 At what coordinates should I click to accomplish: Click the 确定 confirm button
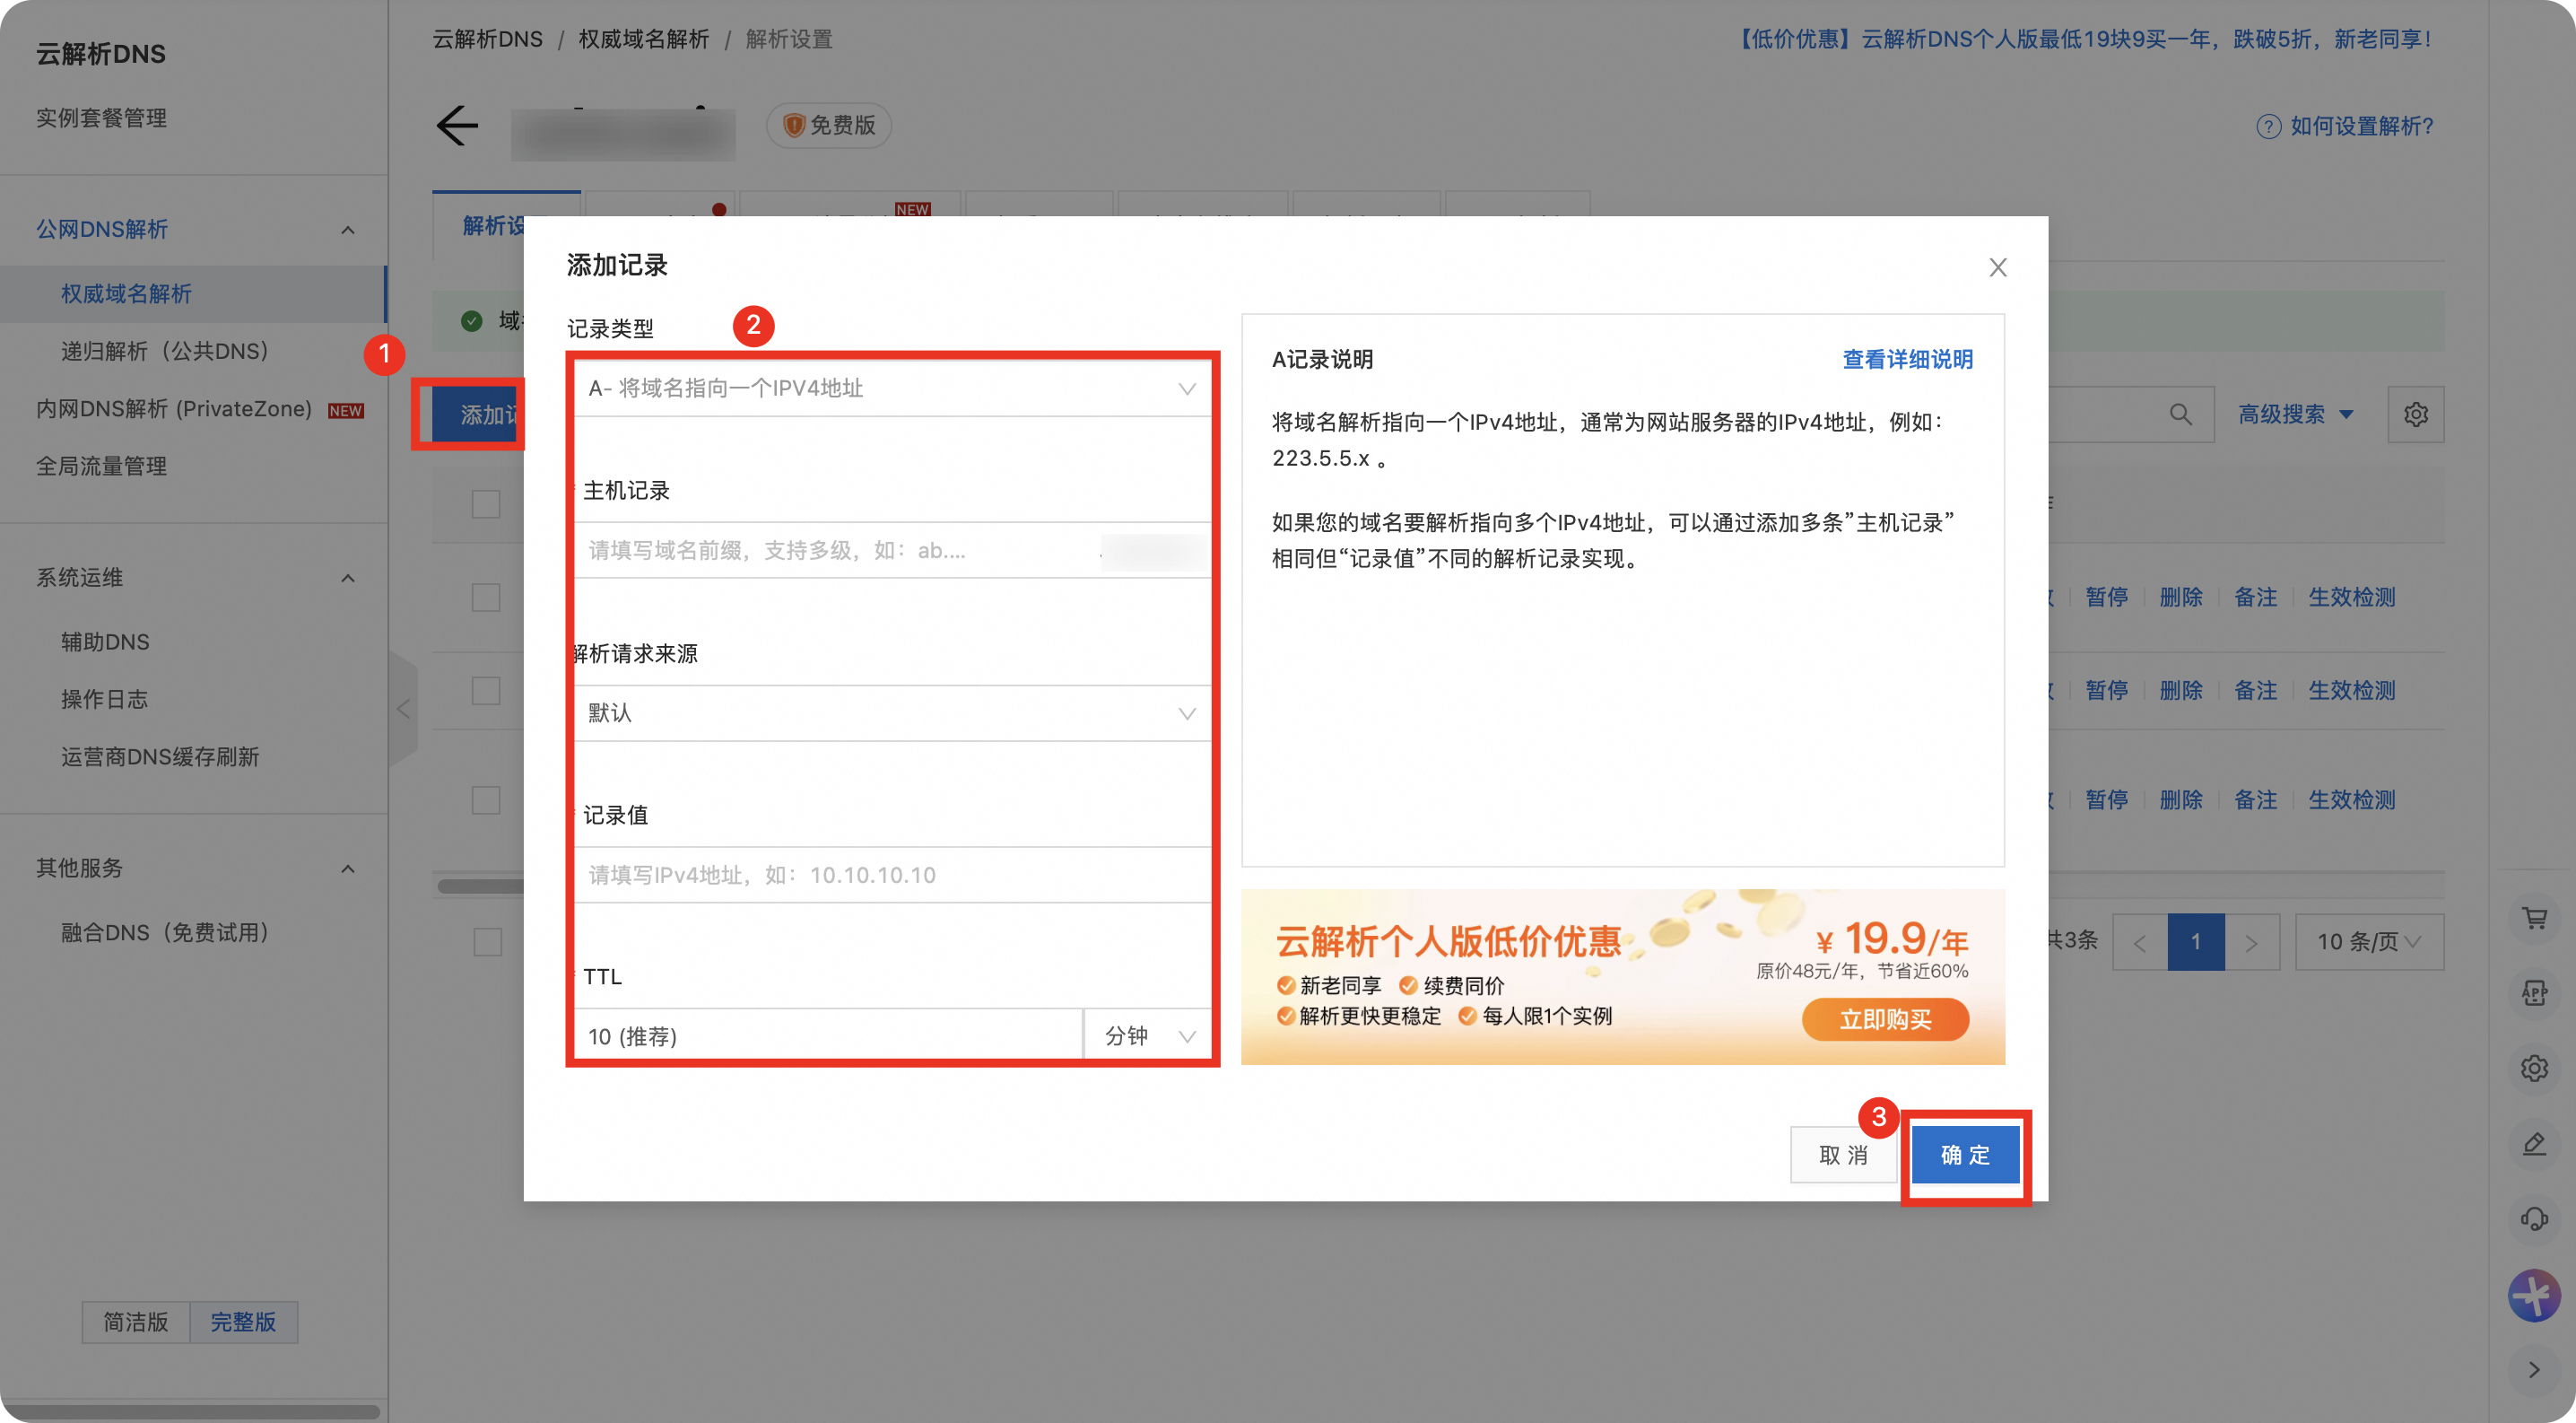coord(1965,1155)
